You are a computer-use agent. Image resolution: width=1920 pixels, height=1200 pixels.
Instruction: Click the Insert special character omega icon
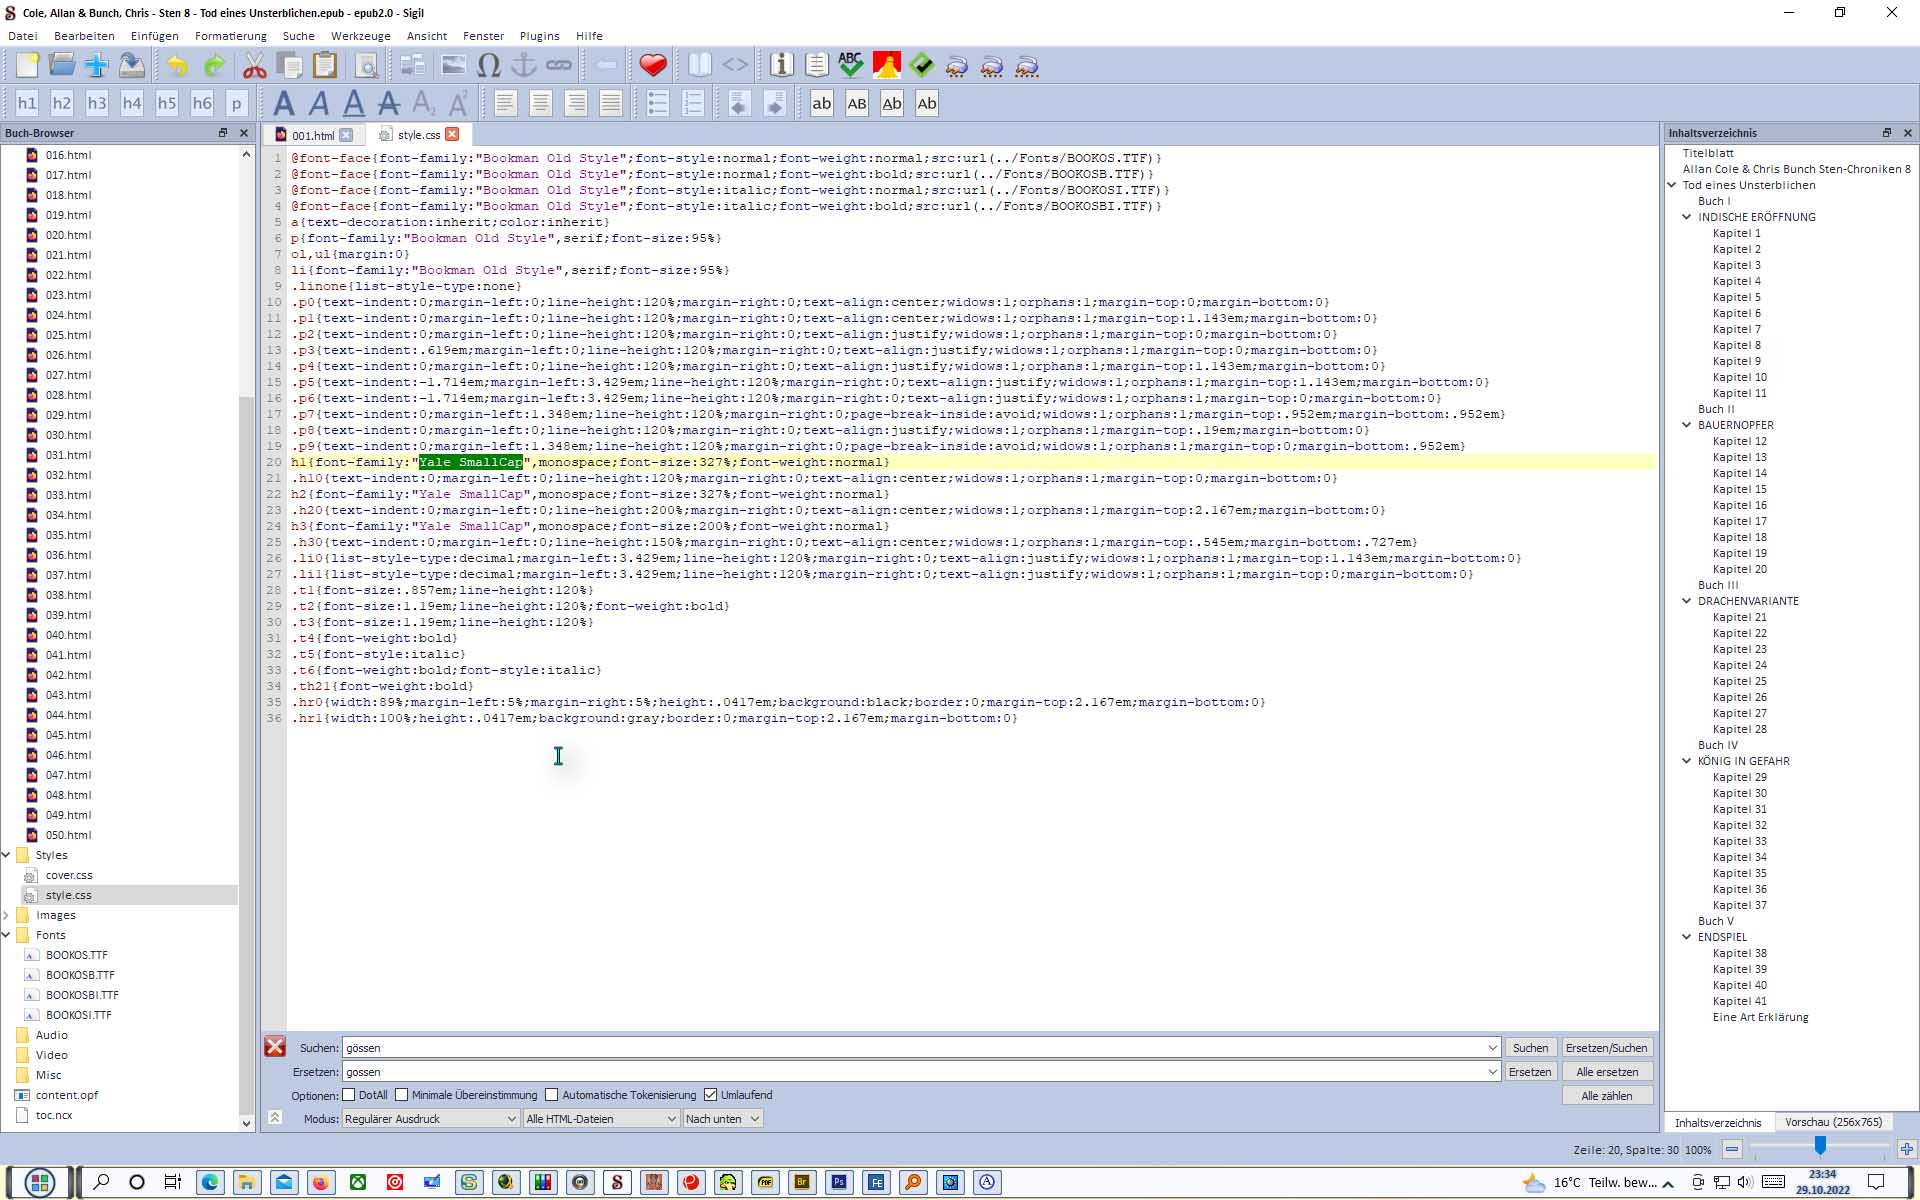point(488,66)
